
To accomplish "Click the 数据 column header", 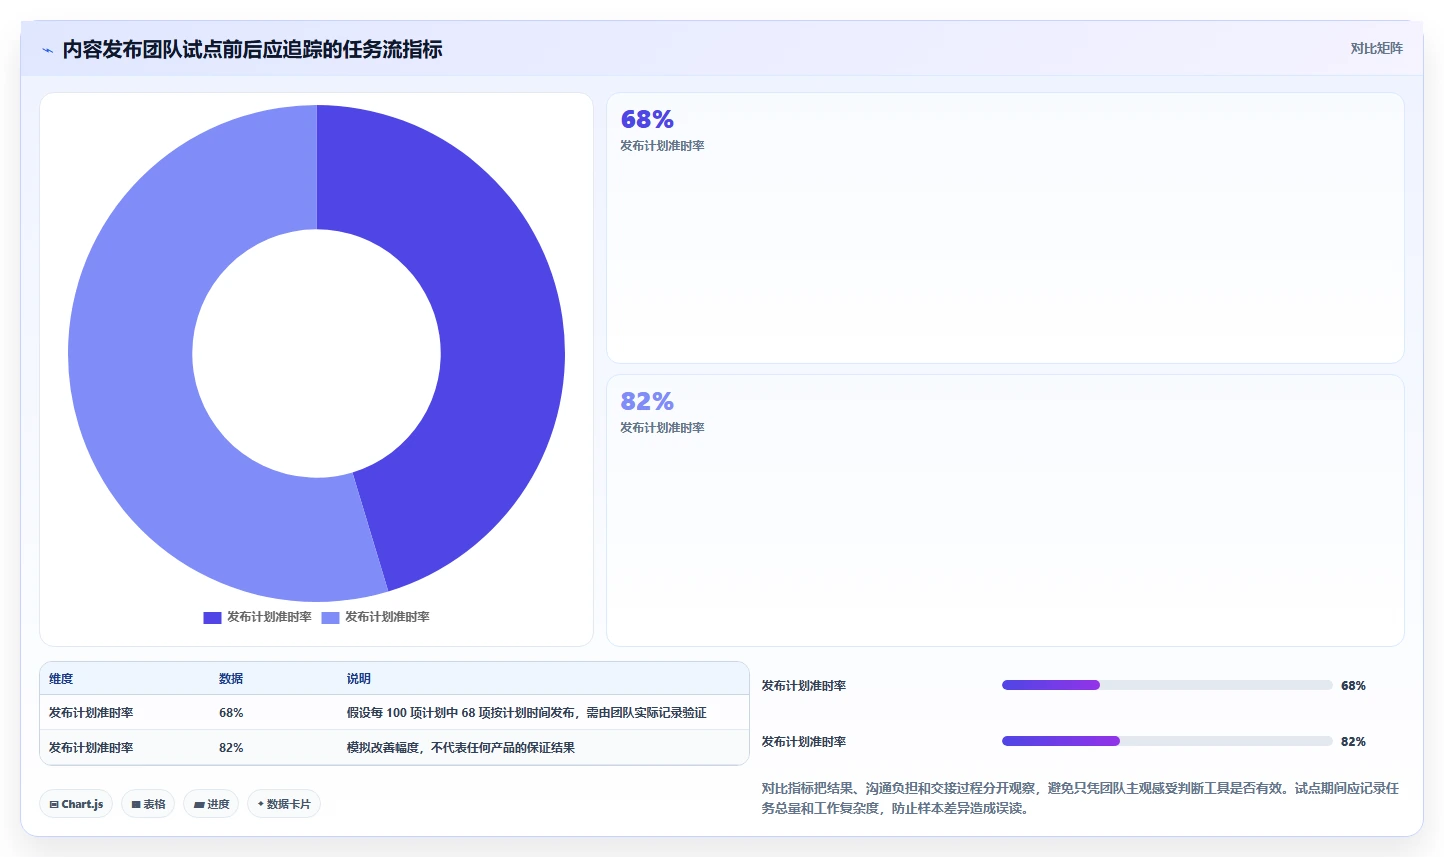I will [231, 678].
